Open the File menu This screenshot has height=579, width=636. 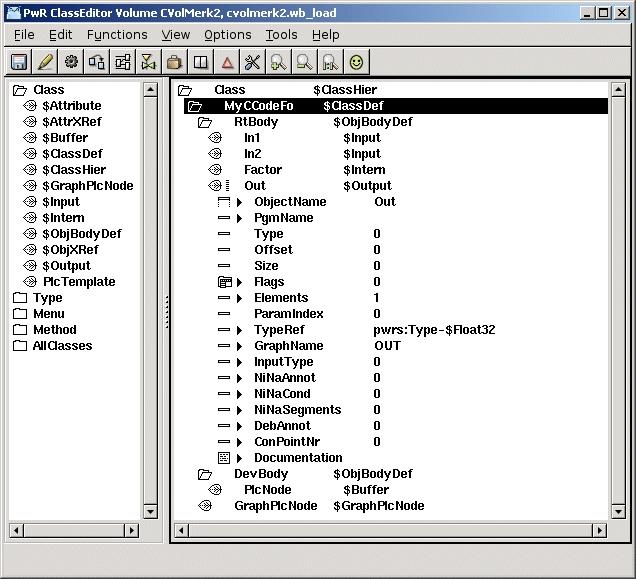[24, 35]
